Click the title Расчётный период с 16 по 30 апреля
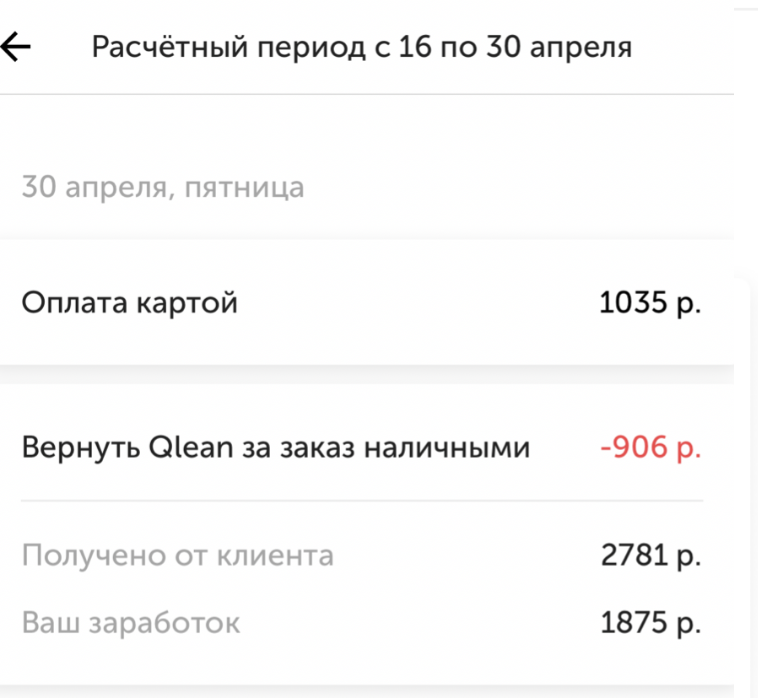This screenshot has width=758, height=698. (362, 47)
